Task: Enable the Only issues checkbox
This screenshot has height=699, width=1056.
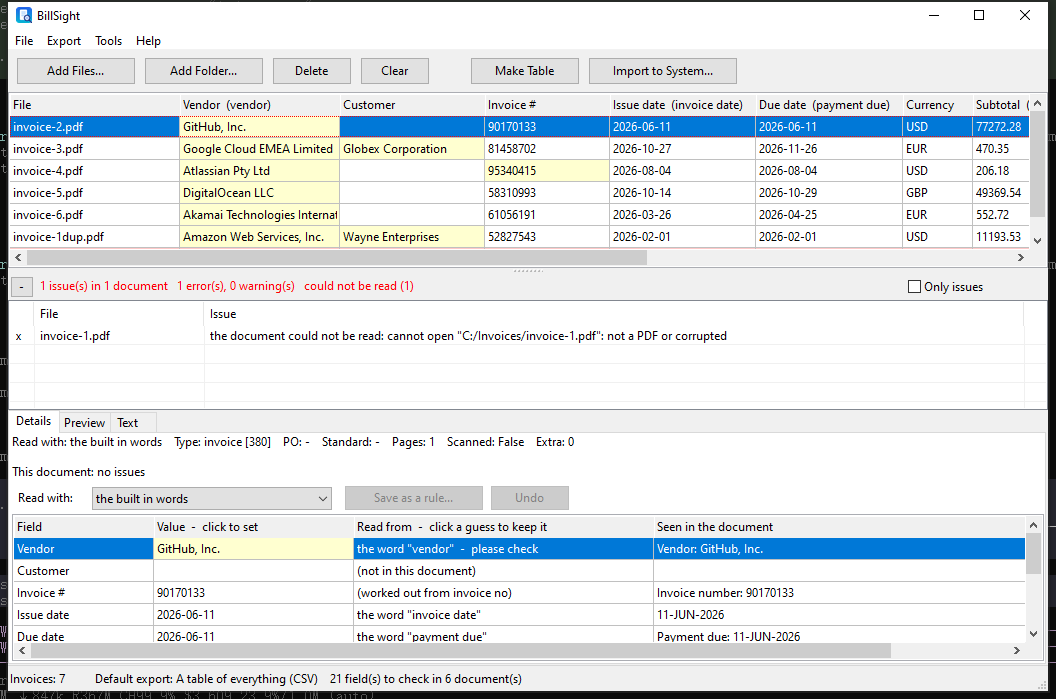Action: click(x=915, y=287)
